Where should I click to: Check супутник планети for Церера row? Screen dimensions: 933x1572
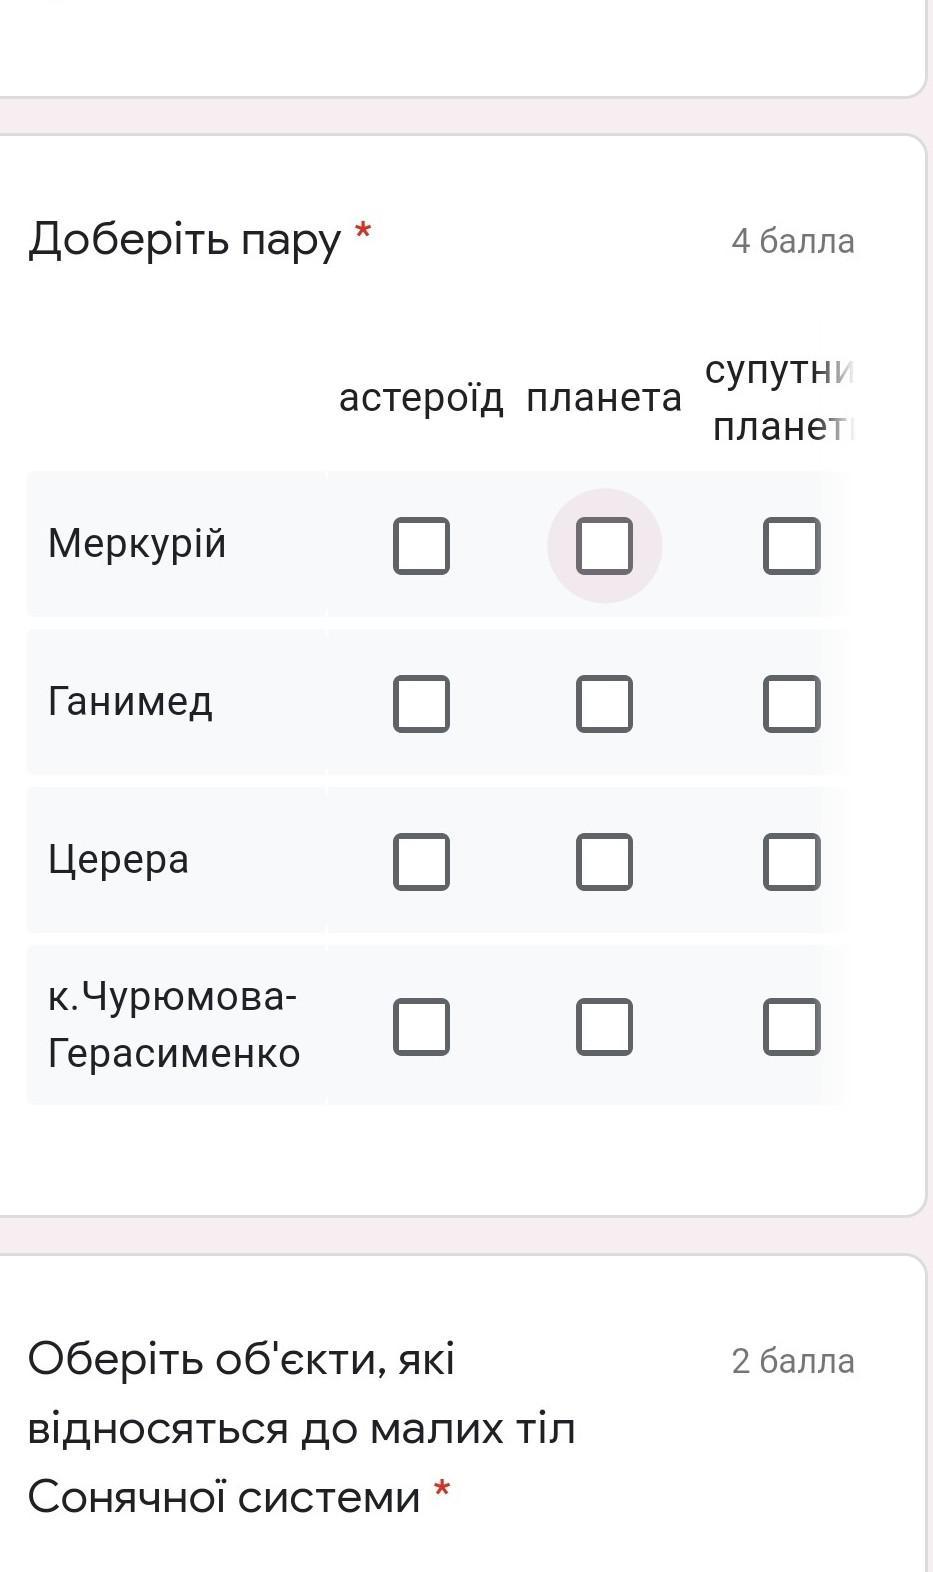[791, 861]
